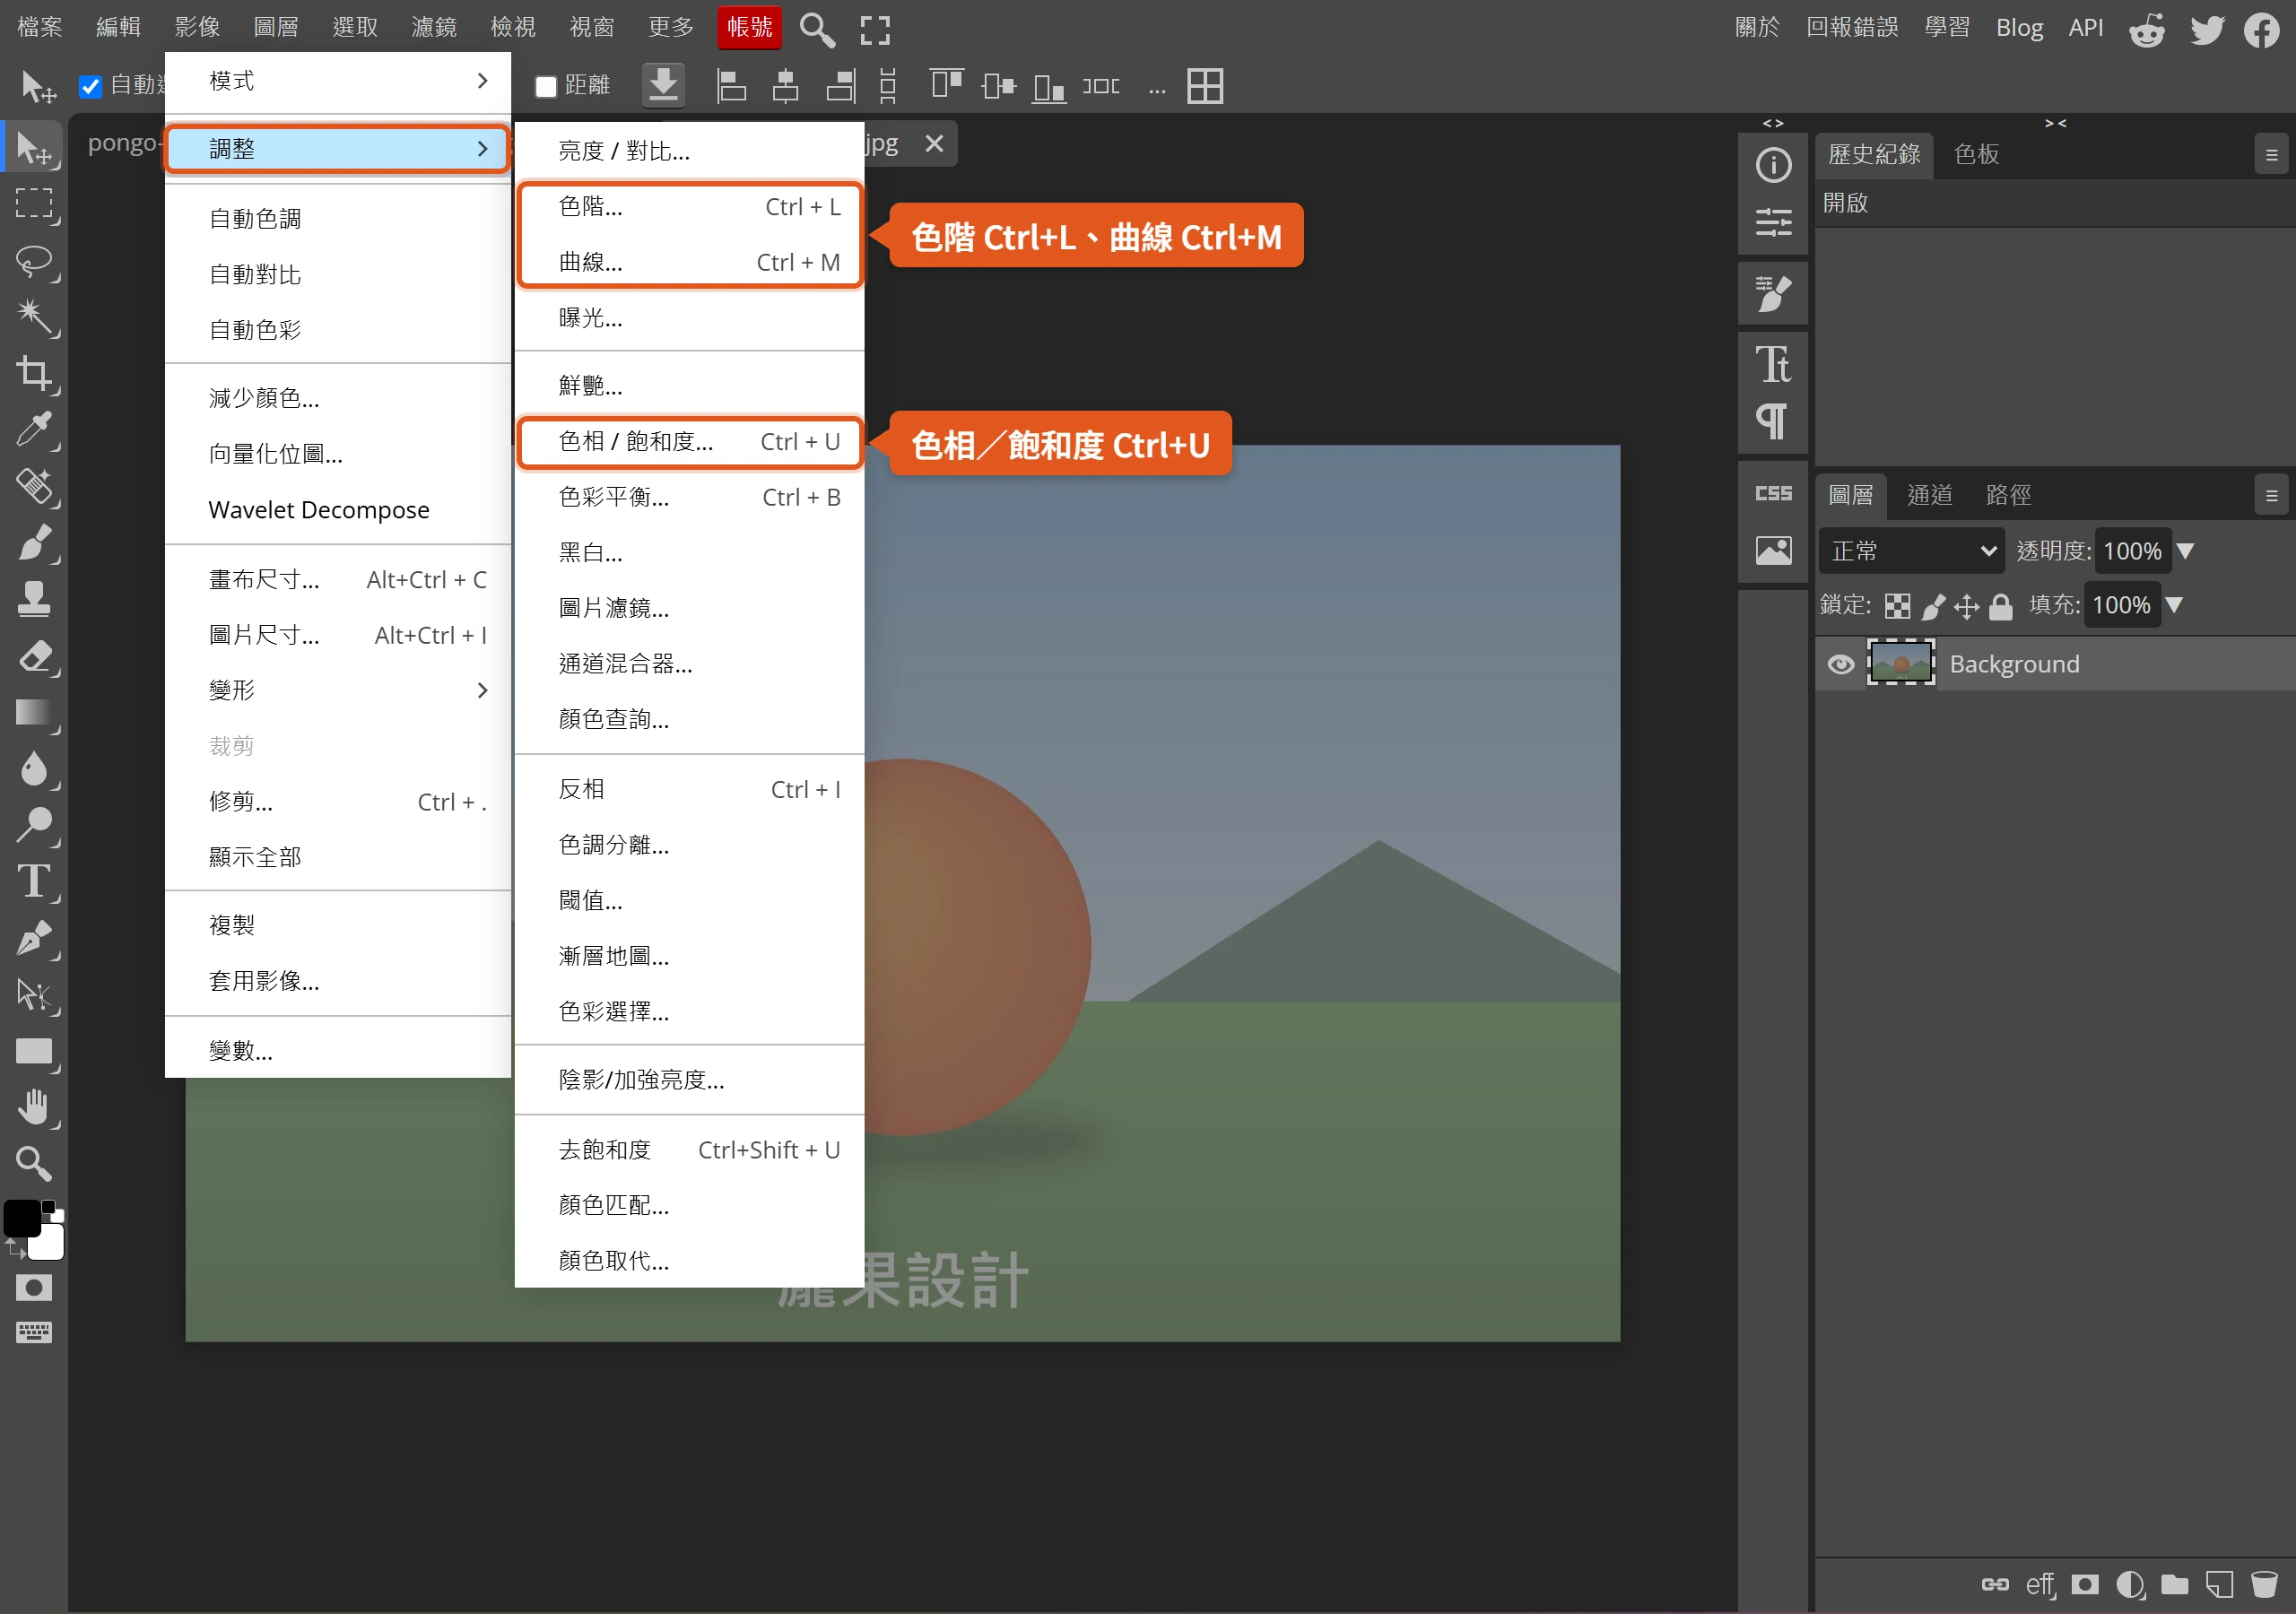Image resolution: width=2296 pixels, height=1614 pixels.
Task: Select the Eraser tool
Action: [x=35, y=657]
